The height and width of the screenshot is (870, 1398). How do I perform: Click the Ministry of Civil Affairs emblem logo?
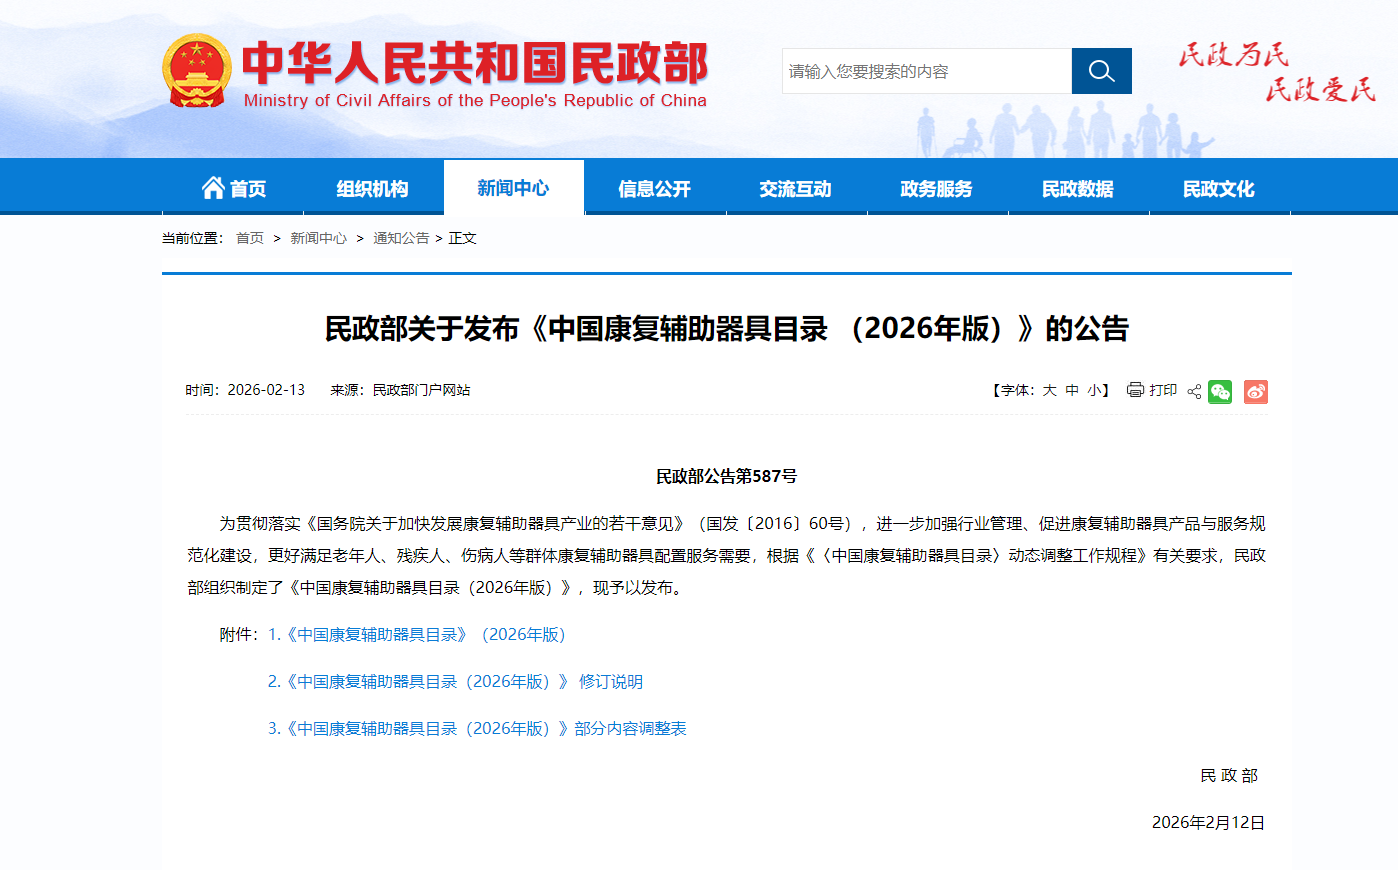pos(198,70)
